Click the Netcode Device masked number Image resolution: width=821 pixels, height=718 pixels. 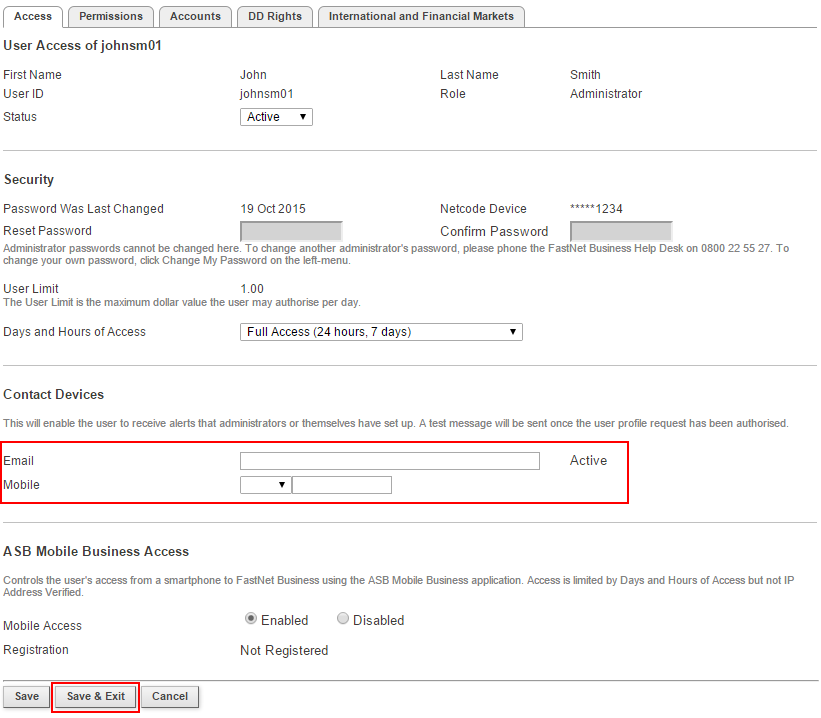(596, 209)
